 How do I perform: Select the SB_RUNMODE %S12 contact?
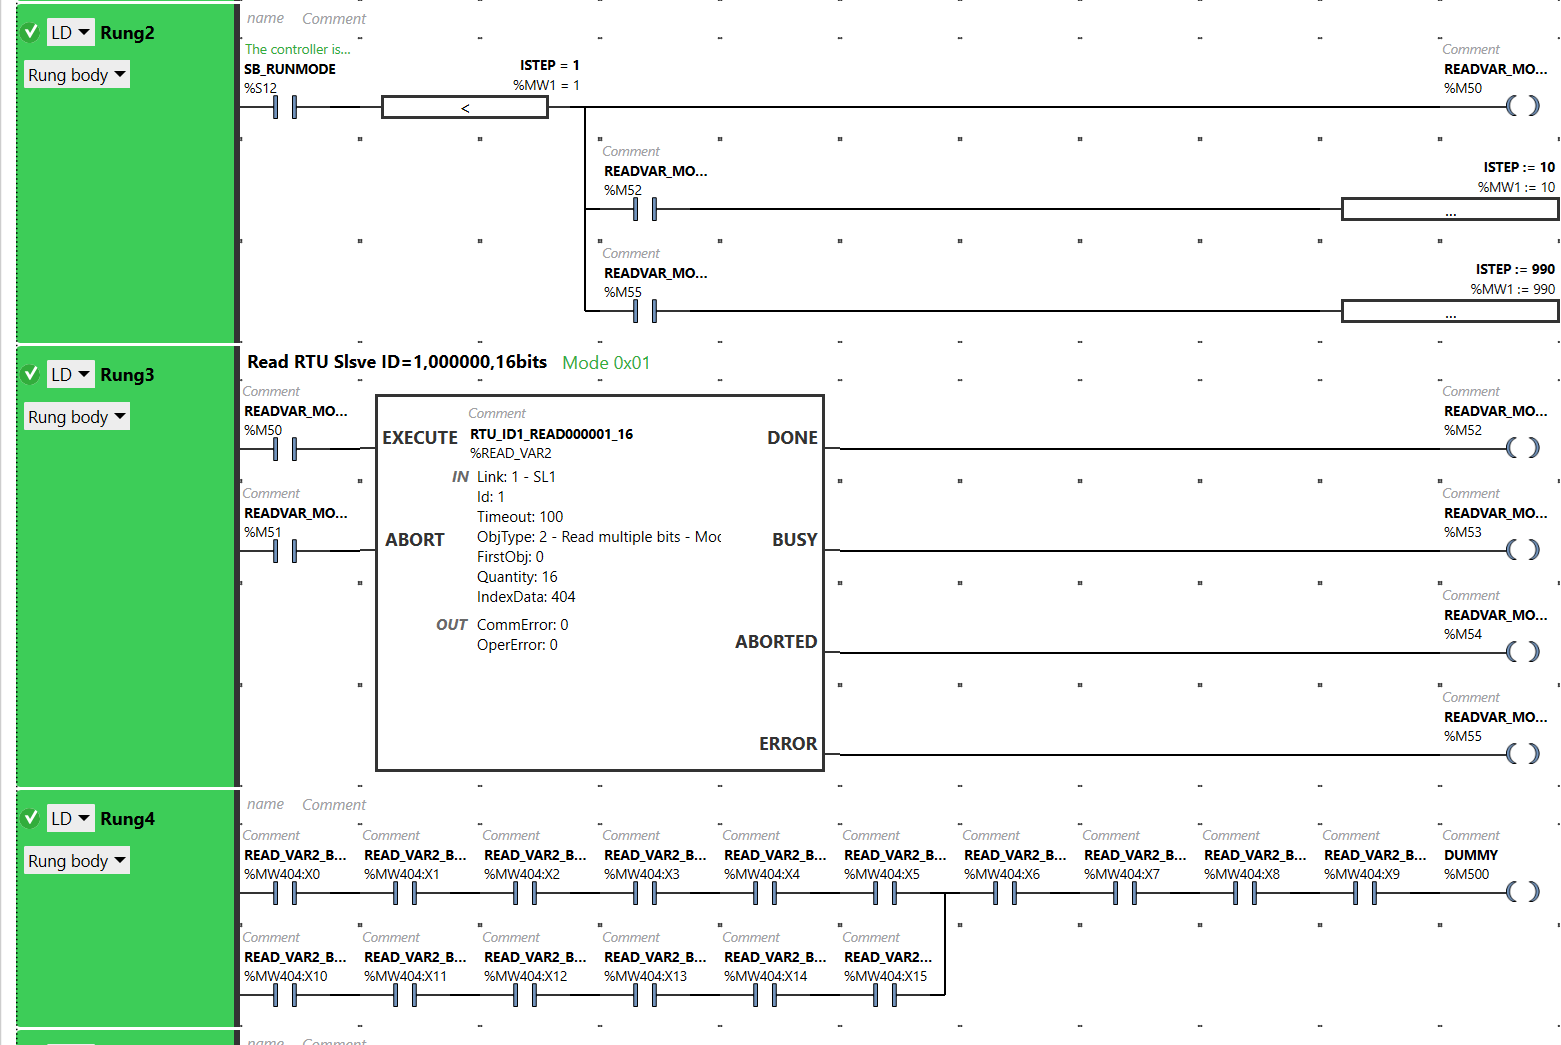pyautogui.click(x=285, y=107)
